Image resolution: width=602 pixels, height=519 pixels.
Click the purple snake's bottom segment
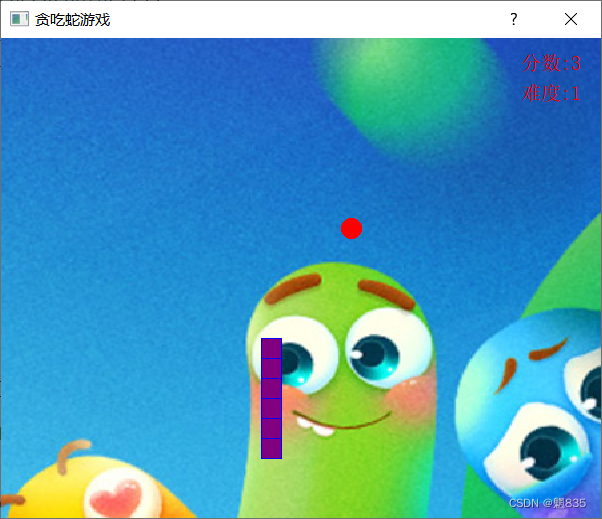[271, 448]
